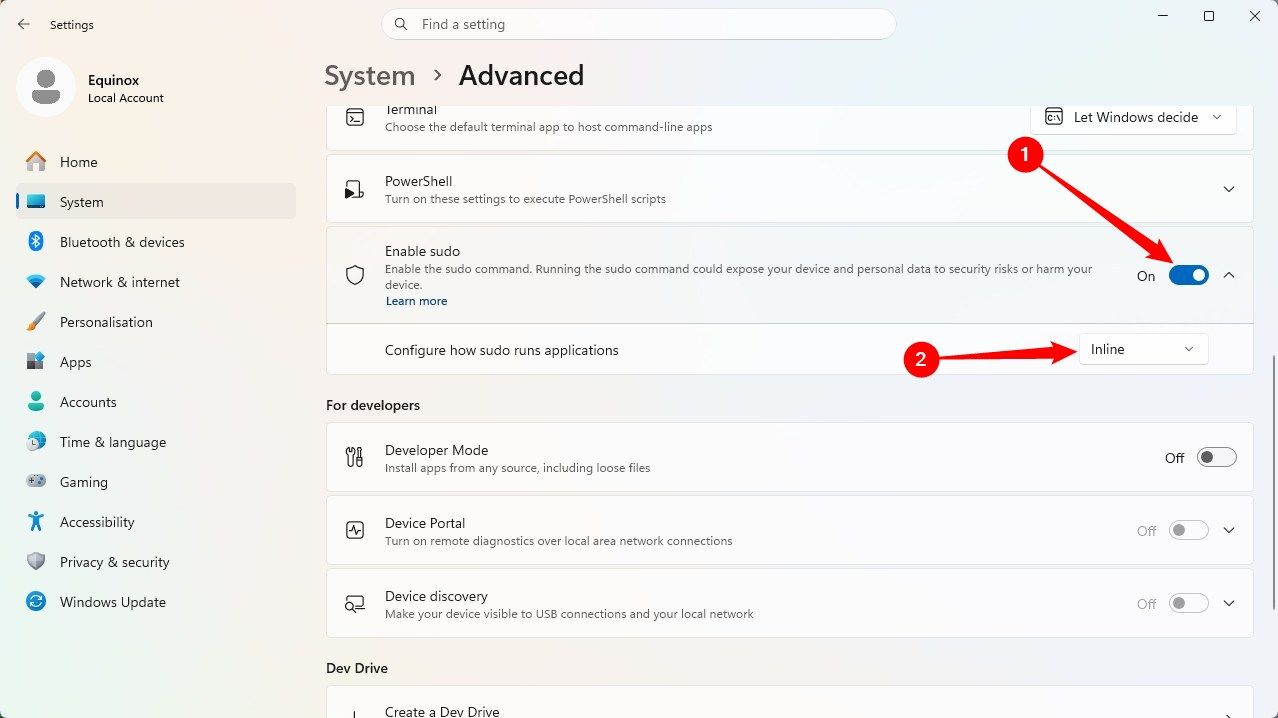Screen dimensions: 1278x718
Task: Click the Accounts person icon
Action: click(x=36, y=402)
